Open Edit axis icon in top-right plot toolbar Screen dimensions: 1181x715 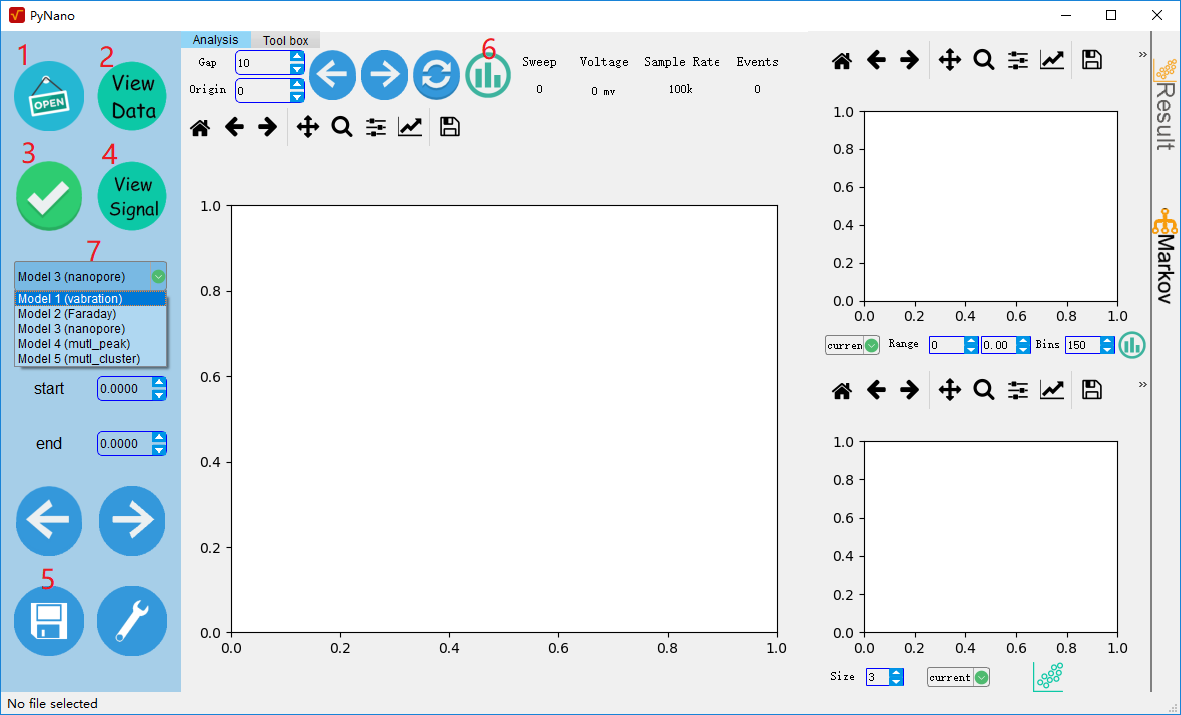(x=1051, y=60)
